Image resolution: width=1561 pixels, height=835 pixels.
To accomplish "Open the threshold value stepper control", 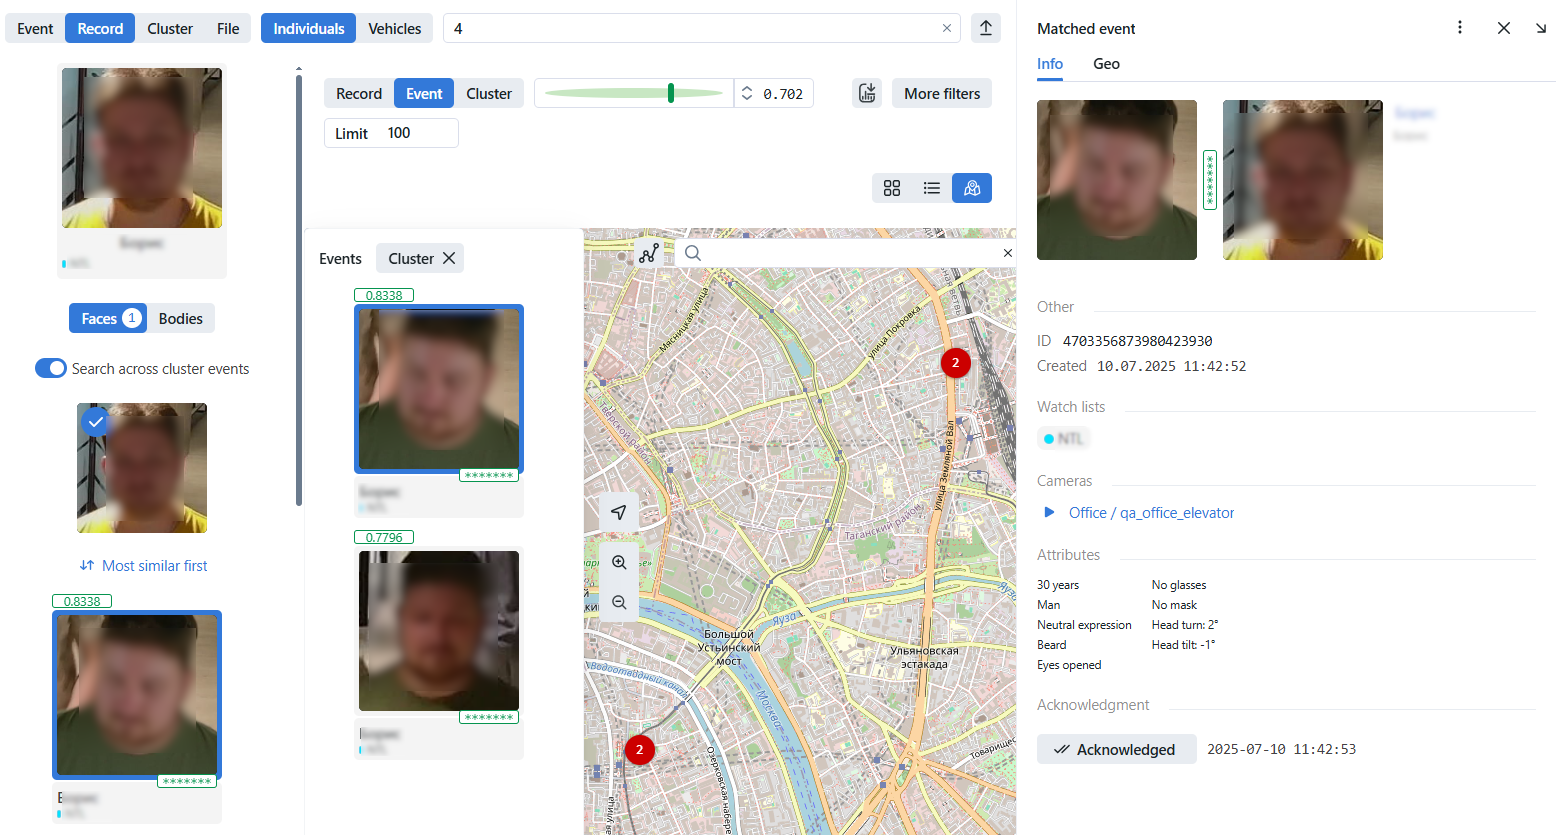I will click(x=746, y=92).
